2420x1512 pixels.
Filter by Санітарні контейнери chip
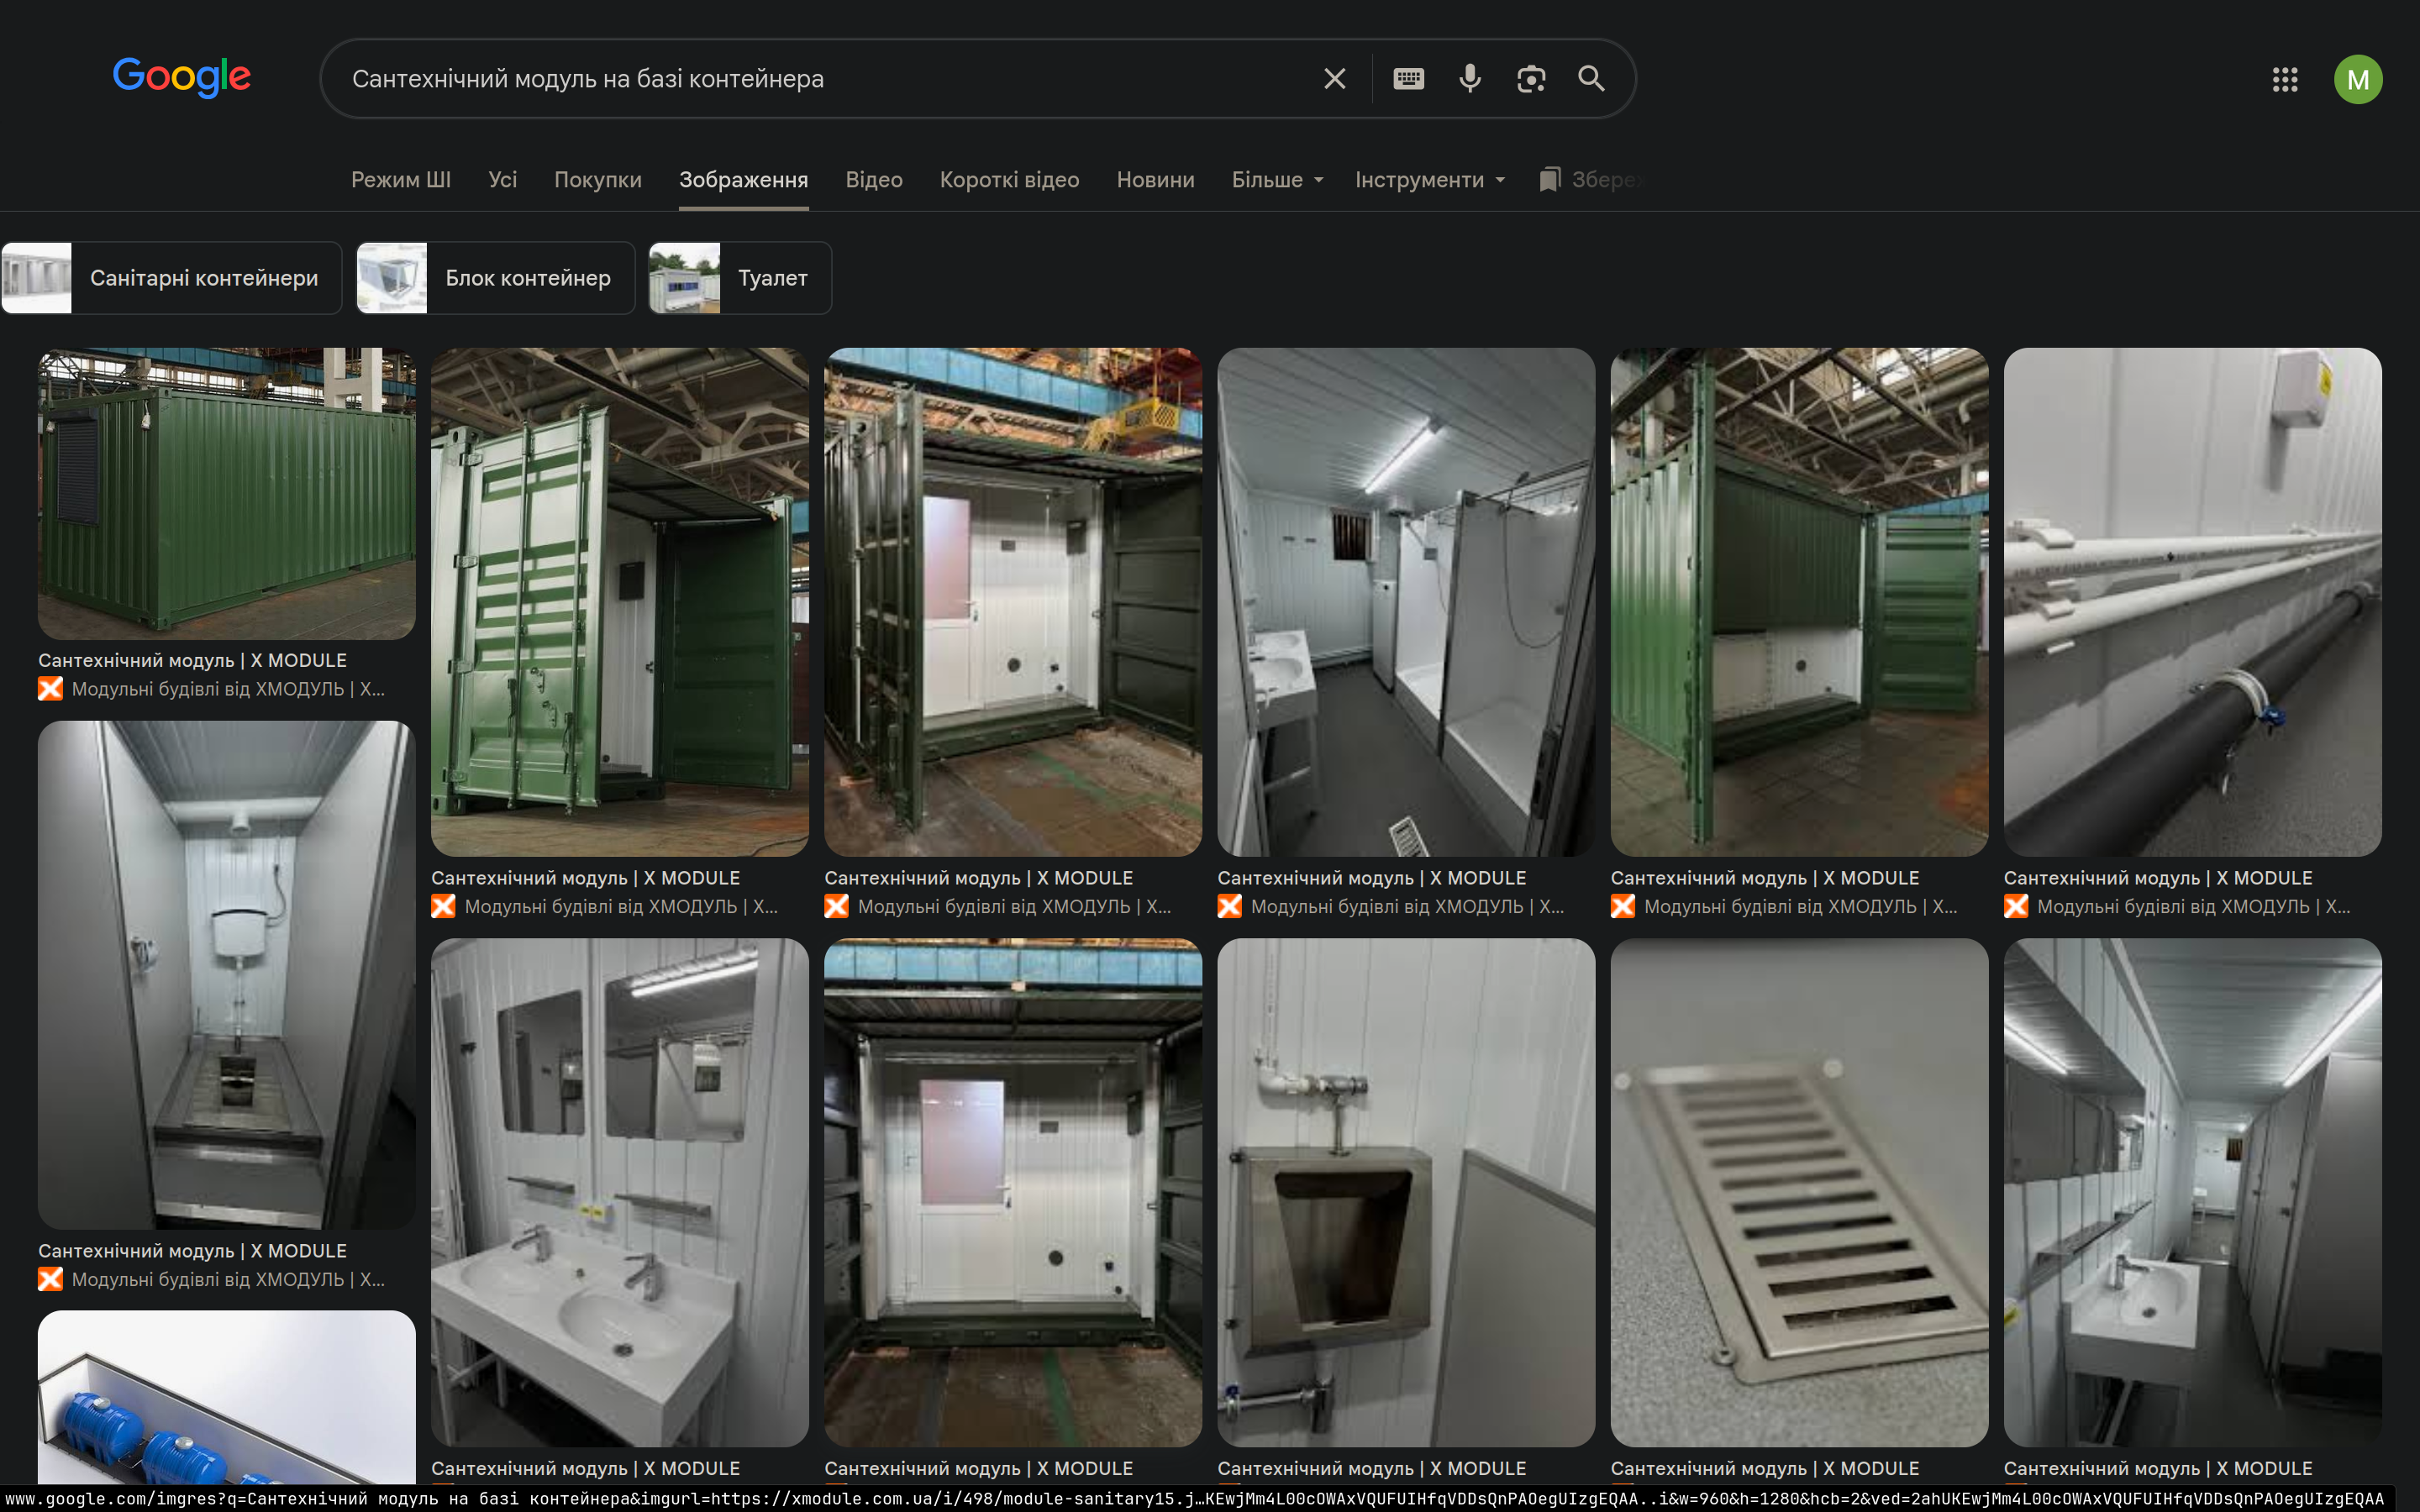click(172, 278)
